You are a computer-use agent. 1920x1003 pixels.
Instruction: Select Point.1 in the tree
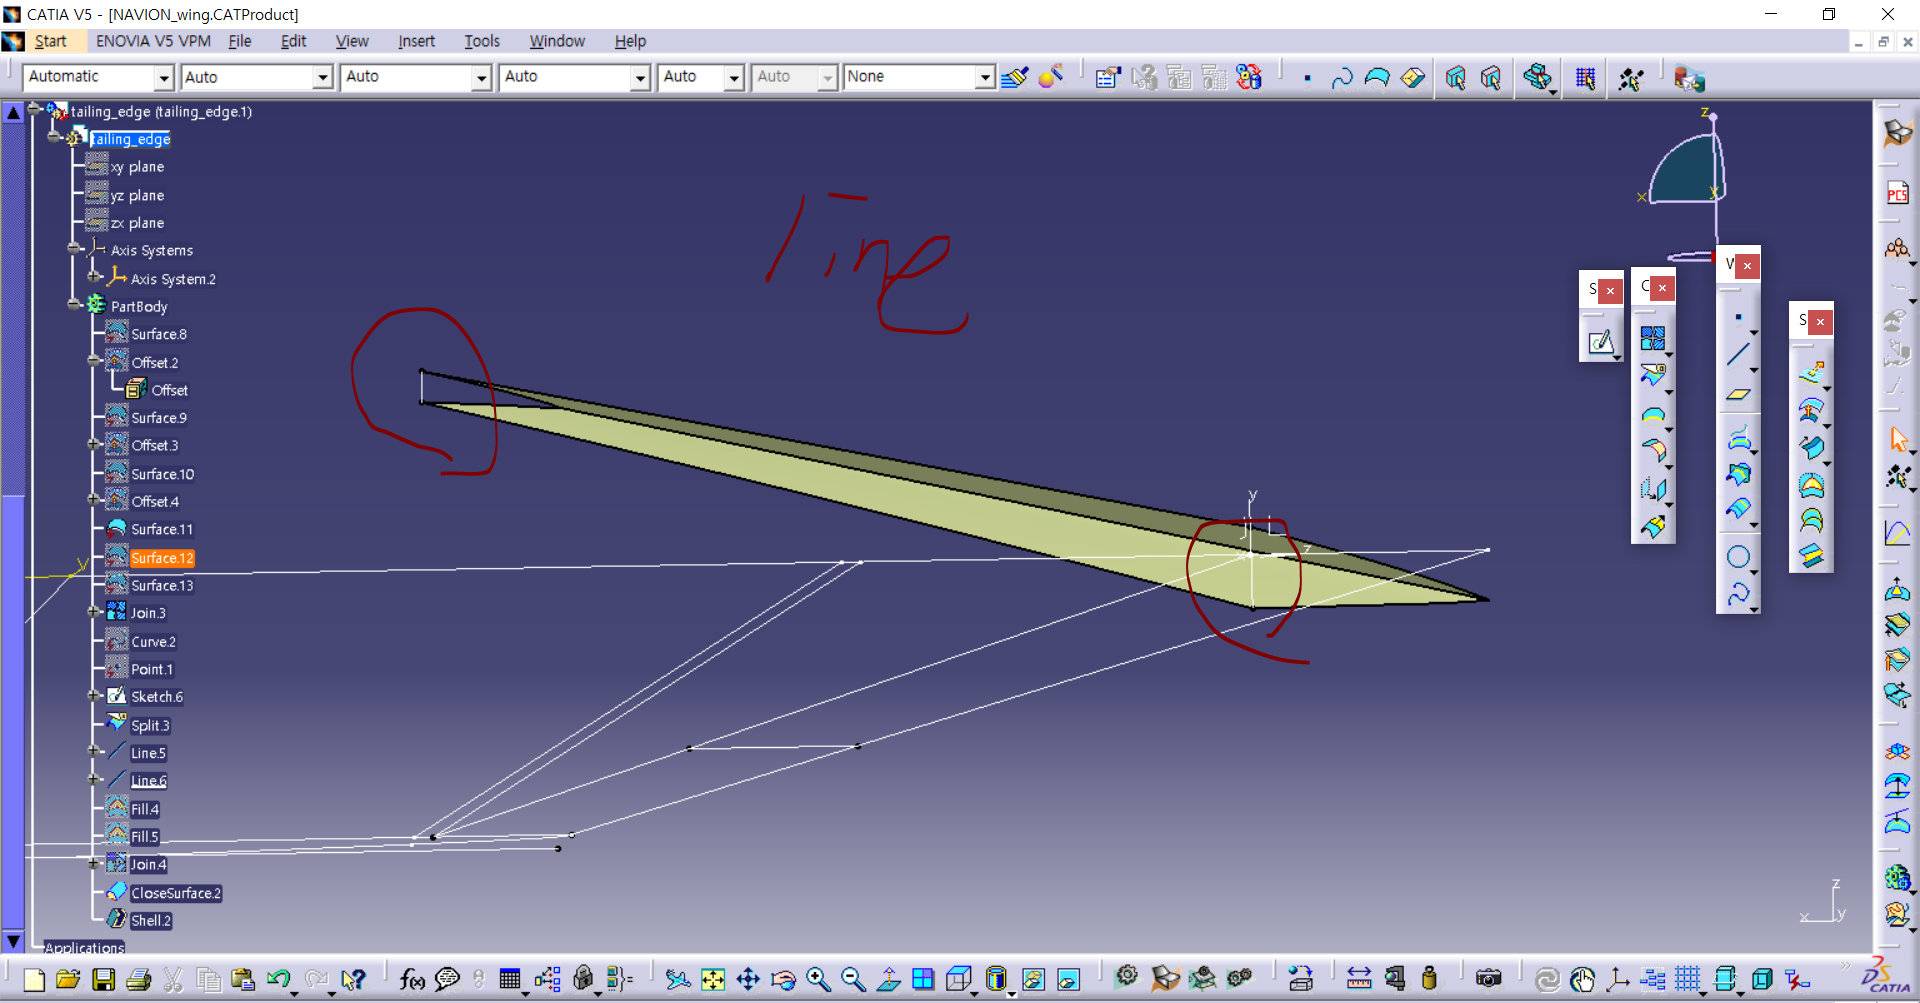point(152,670)
